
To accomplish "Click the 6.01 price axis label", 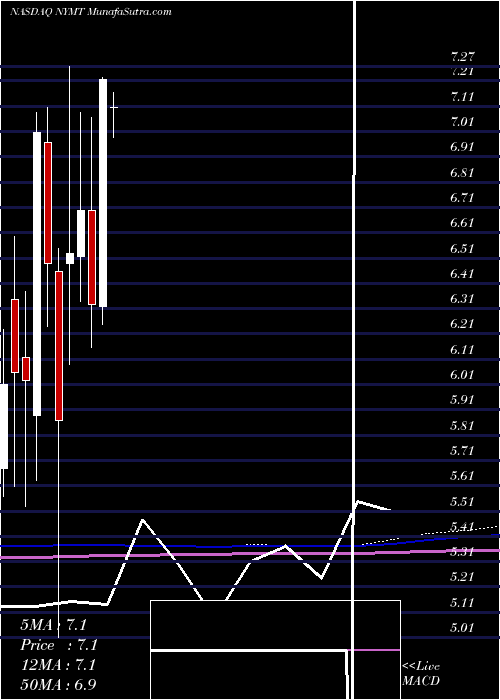I will pyautogui.click(x=462, y=375).
